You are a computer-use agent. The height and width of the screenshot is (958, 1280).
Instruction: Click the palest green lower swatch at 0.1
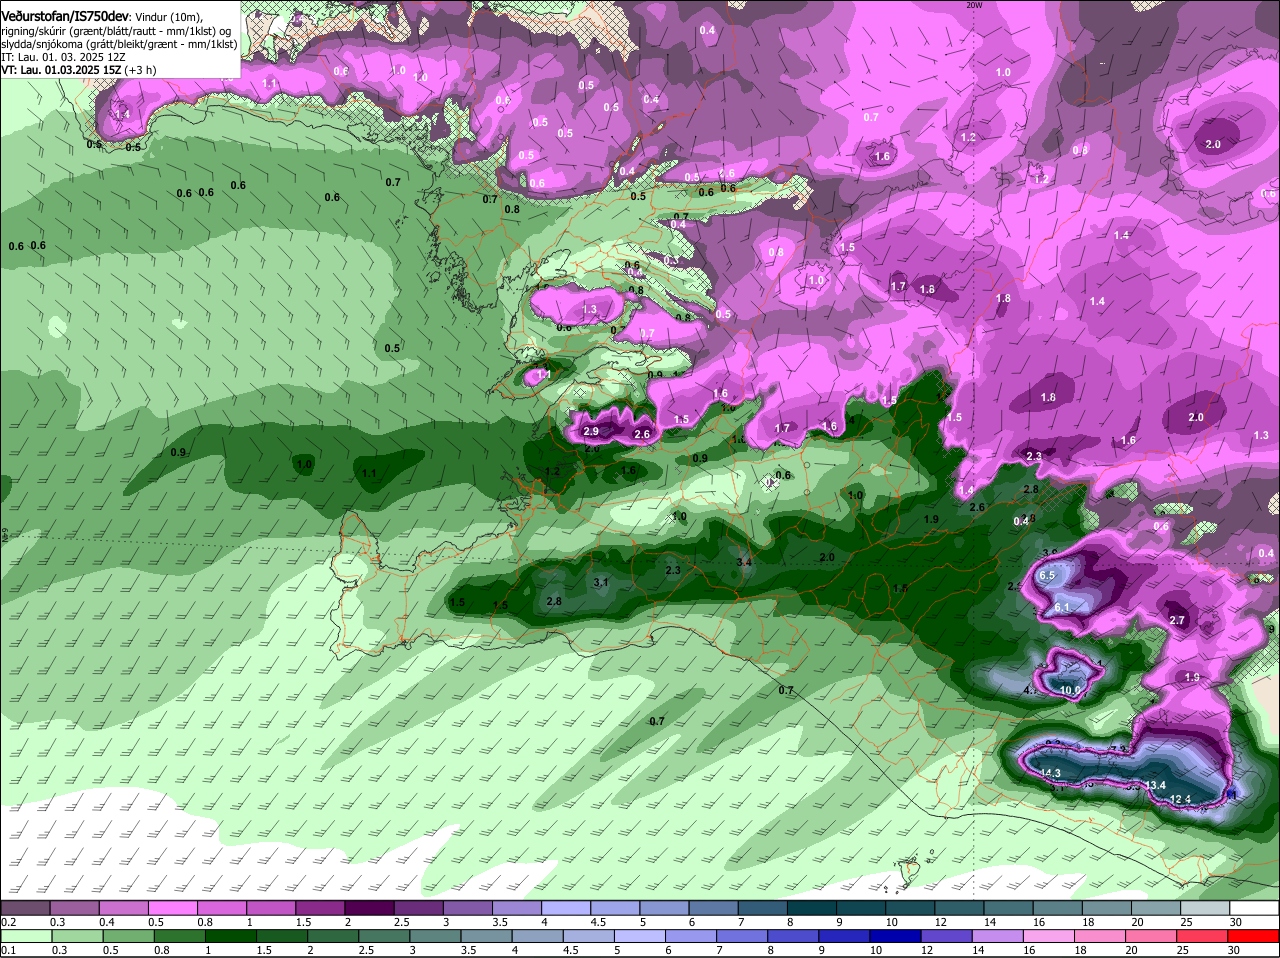[25, 935]
